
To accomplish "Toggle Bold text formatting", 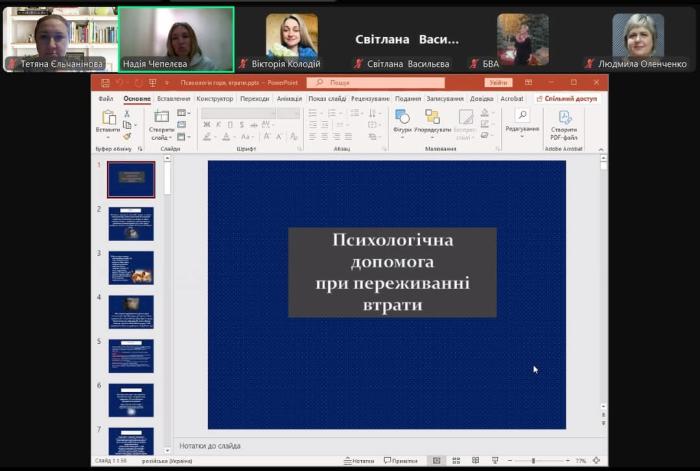I will coord(206,125).
